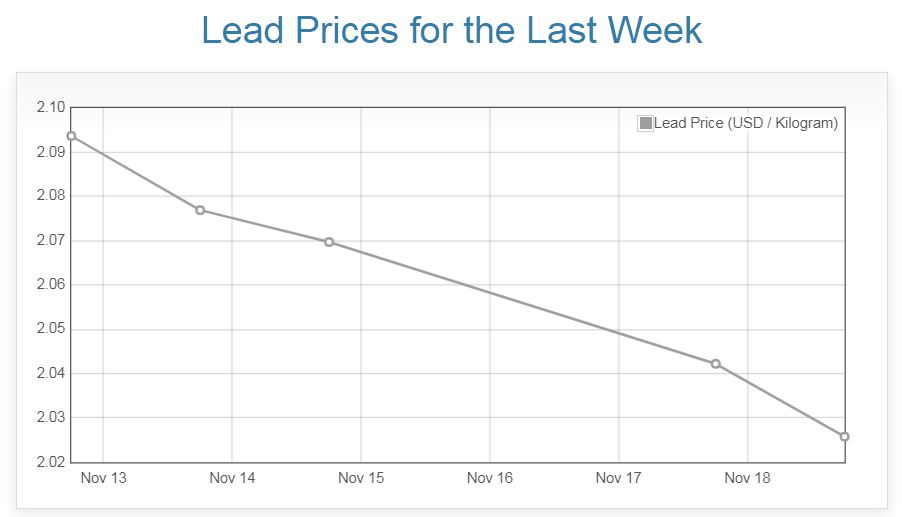
Task: Click the Nov 15 x-axis label
Action: click(361, 478)
